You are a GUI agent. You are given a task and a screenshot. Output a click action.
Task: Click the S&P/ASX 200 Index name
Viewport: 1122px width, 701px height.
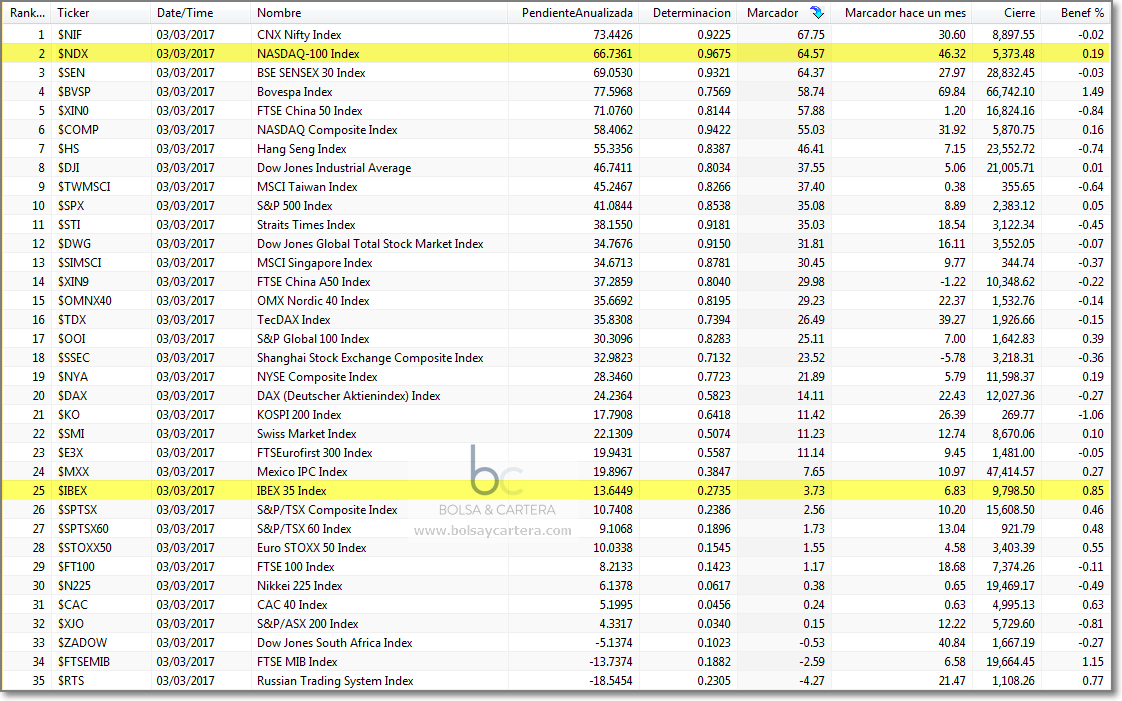pos(308,624)
